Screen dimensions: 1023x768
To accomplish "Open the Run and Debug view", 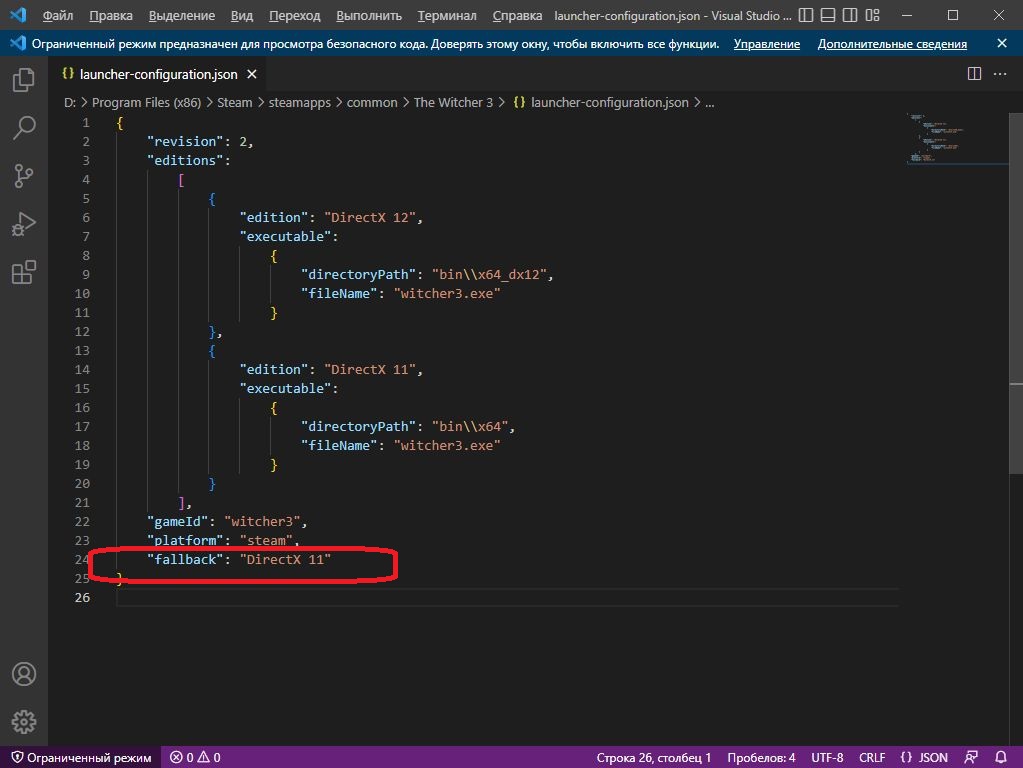I will tap(23, 224).
